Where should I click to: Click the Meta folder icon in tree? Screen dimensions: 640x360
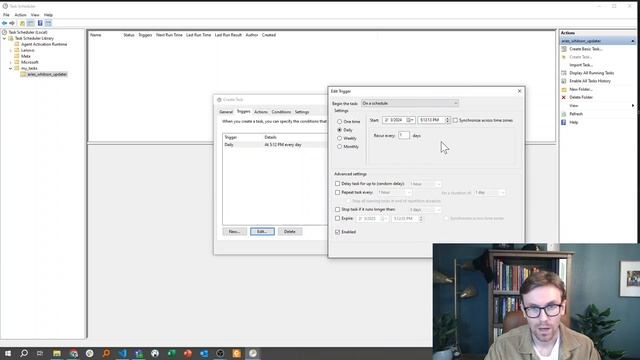(x=17, y=56)
